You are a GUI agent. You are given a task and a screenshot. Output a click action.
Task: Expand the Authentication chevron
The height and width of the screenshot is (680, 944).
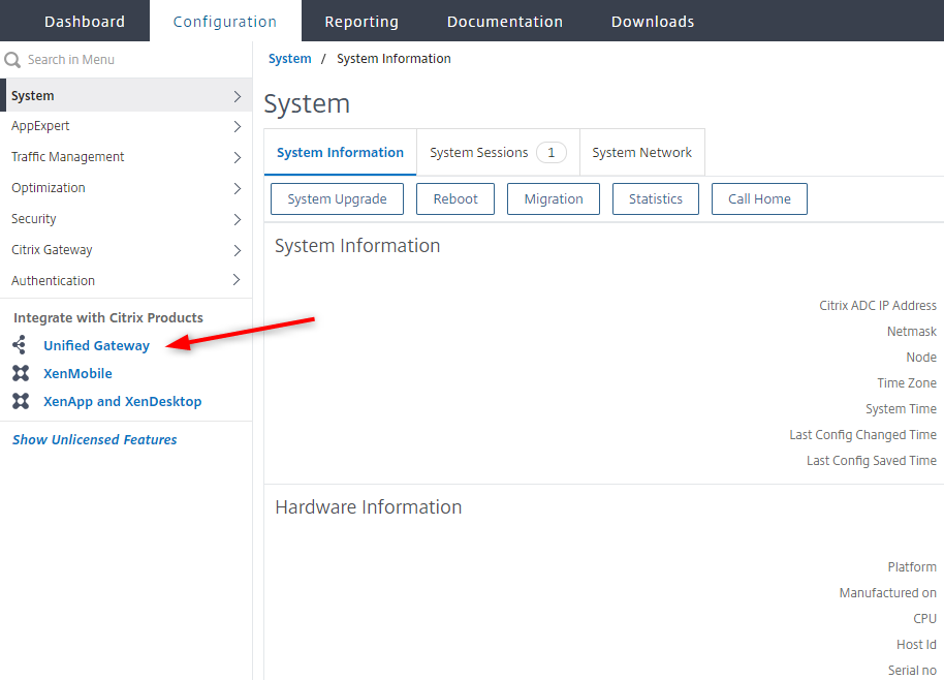(237, 279)
